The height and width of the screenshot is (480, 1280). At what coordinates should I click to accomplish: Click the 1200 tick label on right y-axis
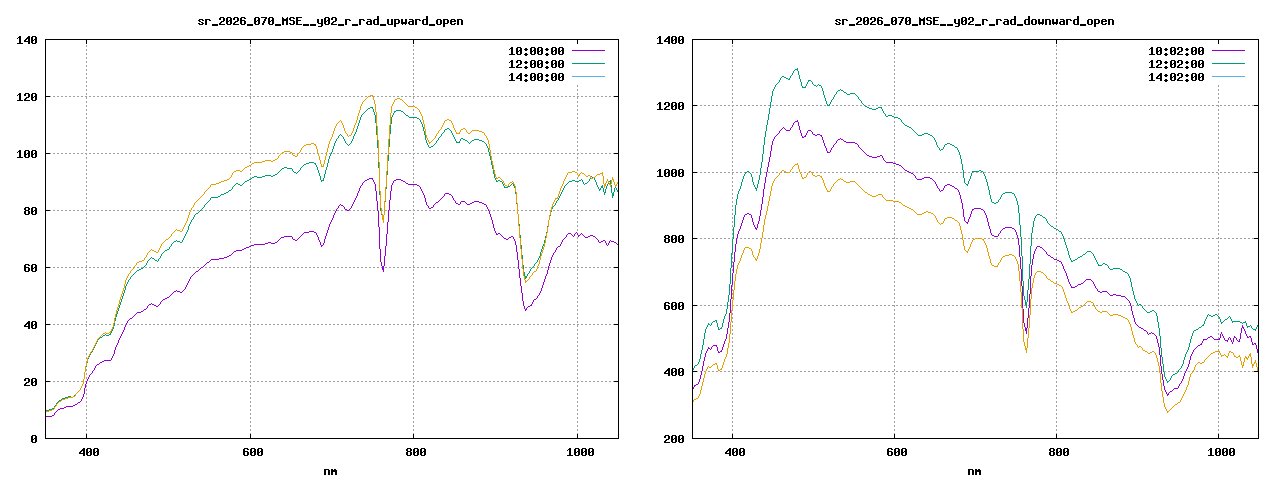[670, 106]
